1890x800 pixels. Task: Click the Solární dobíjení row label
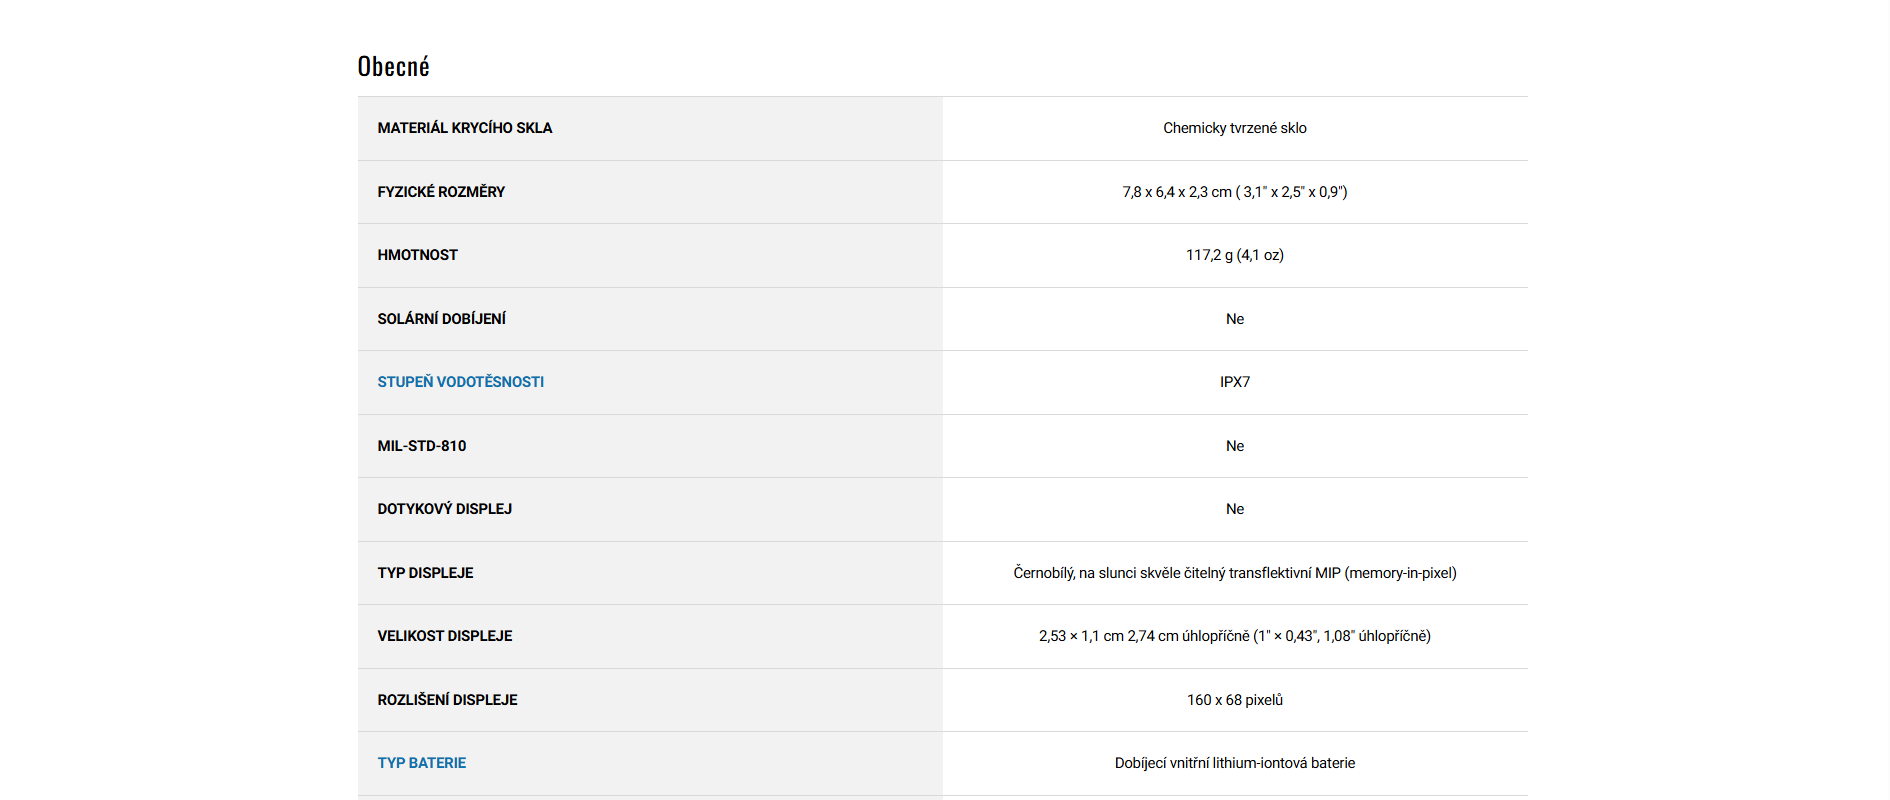point(441,319)
